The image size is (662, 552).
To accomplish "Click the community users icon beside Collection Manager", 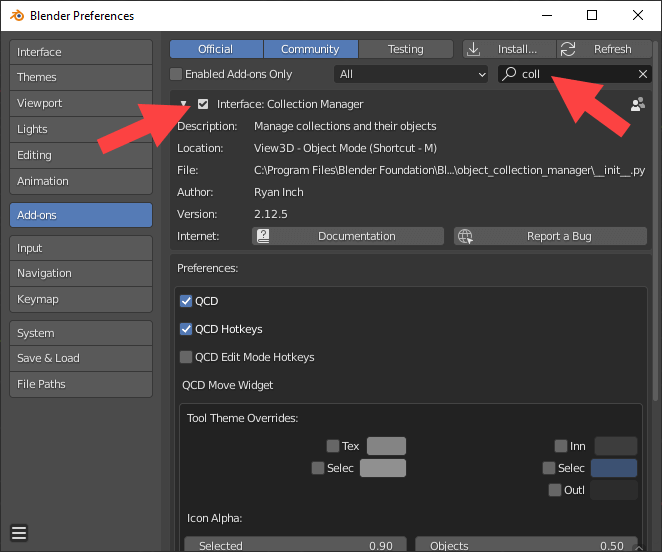I will click(x=638, y=104).
